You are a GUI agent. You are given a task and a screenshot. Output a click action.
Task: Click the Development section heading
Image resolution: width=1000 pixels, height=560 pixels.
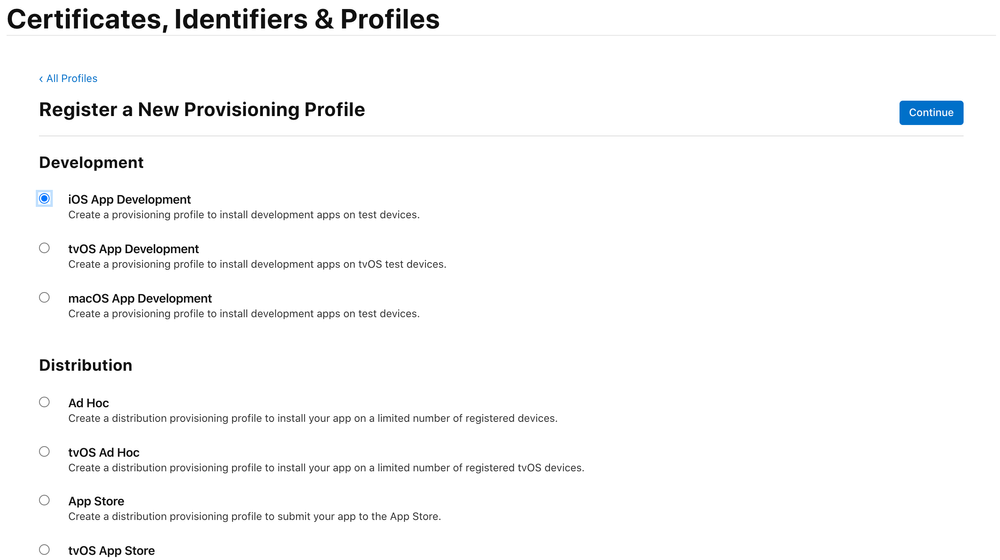(x=91, y=162)
